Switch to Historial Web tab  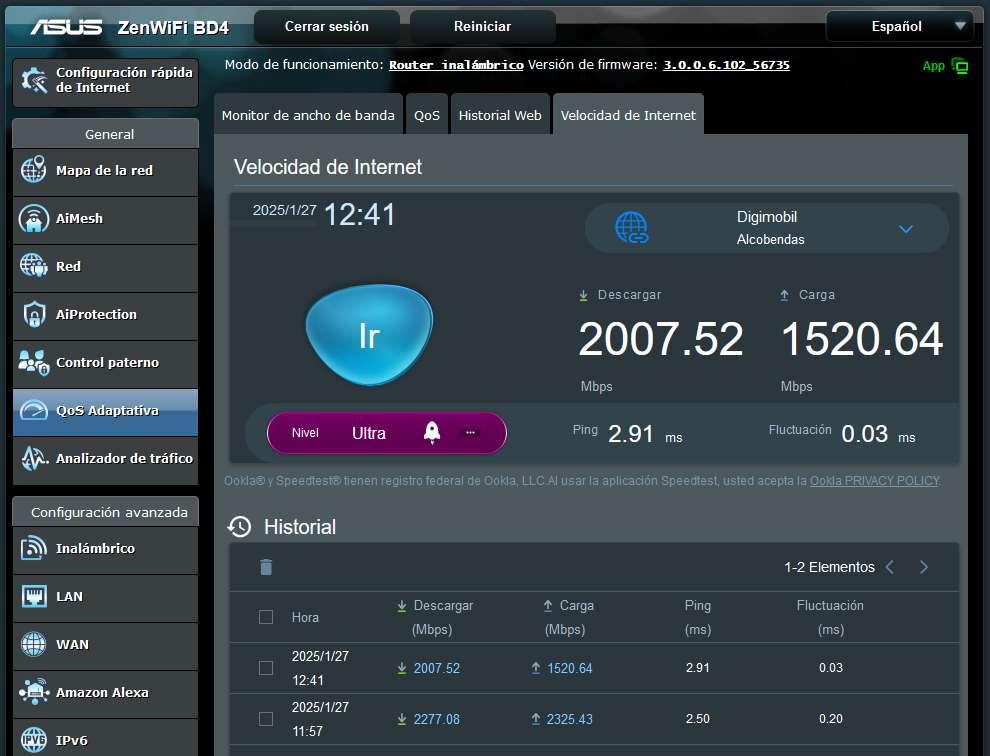coord(500,115)
